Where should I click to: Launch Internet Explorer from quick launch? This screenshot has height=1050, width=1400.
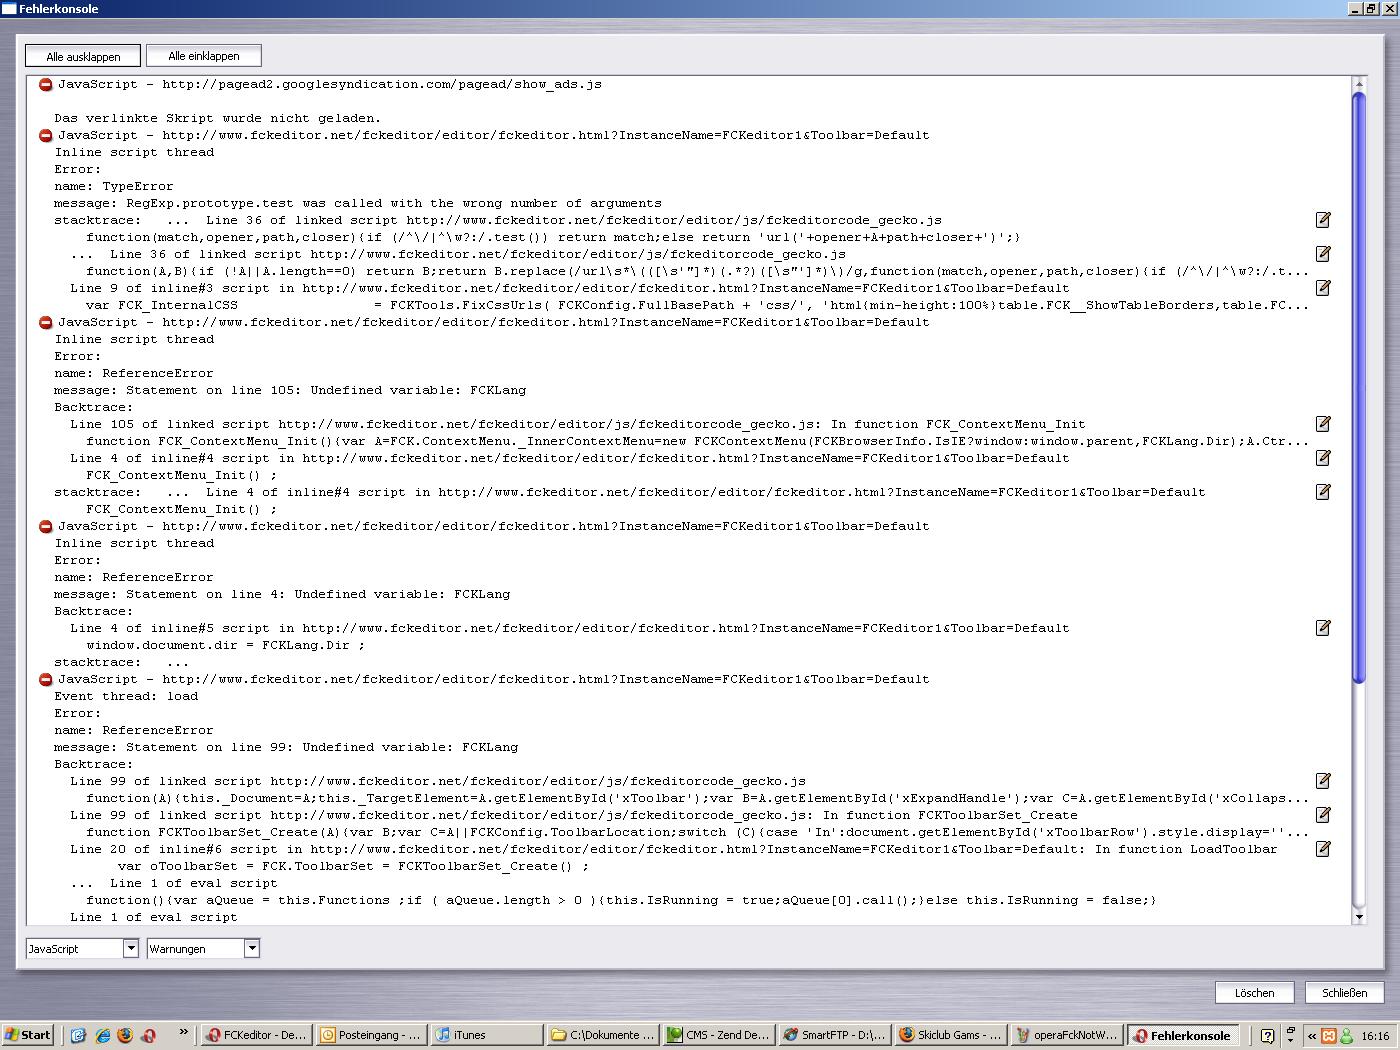pos(102,1035)
